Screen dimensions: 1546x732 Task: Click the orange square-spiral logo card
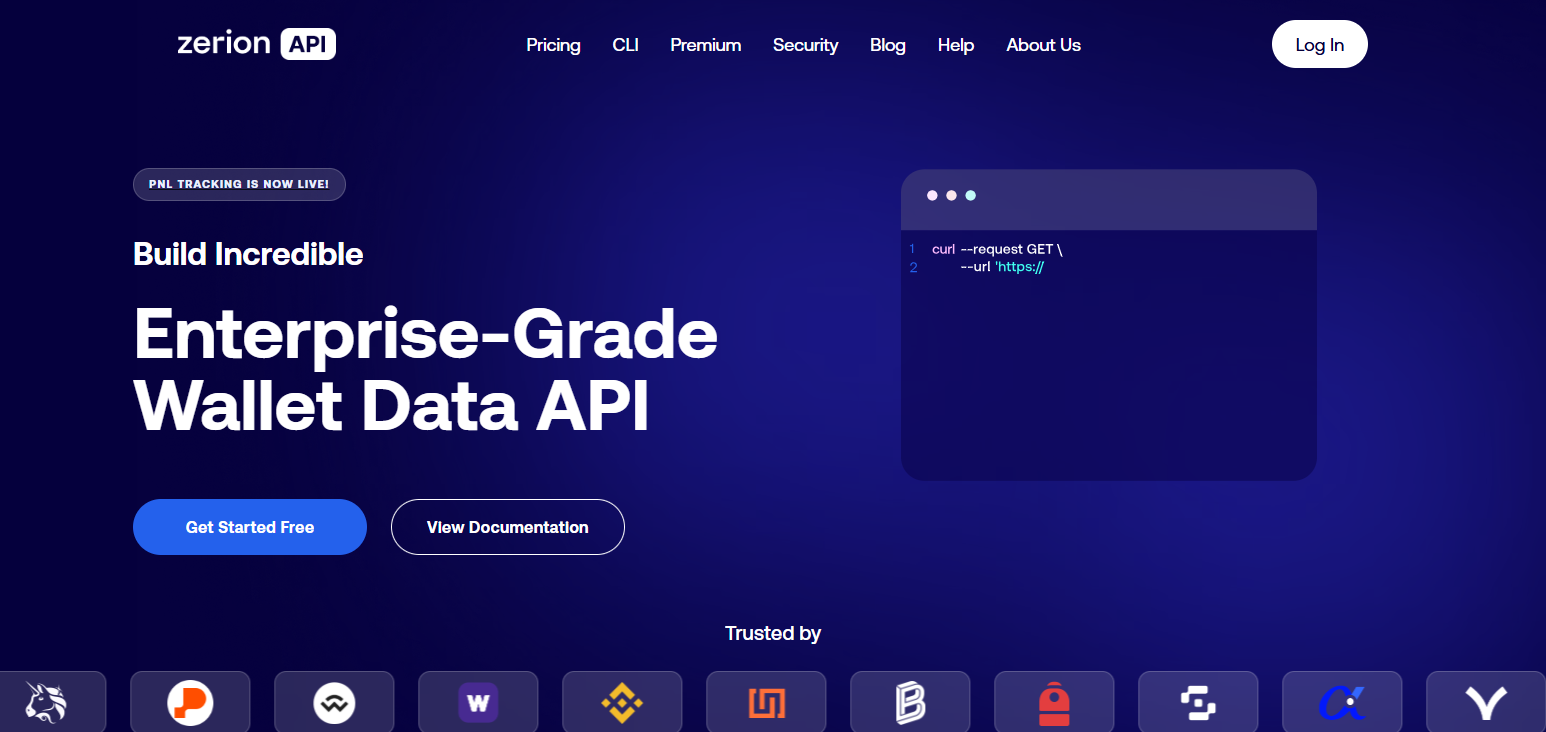pyautogui.click(x=766, y=702)
